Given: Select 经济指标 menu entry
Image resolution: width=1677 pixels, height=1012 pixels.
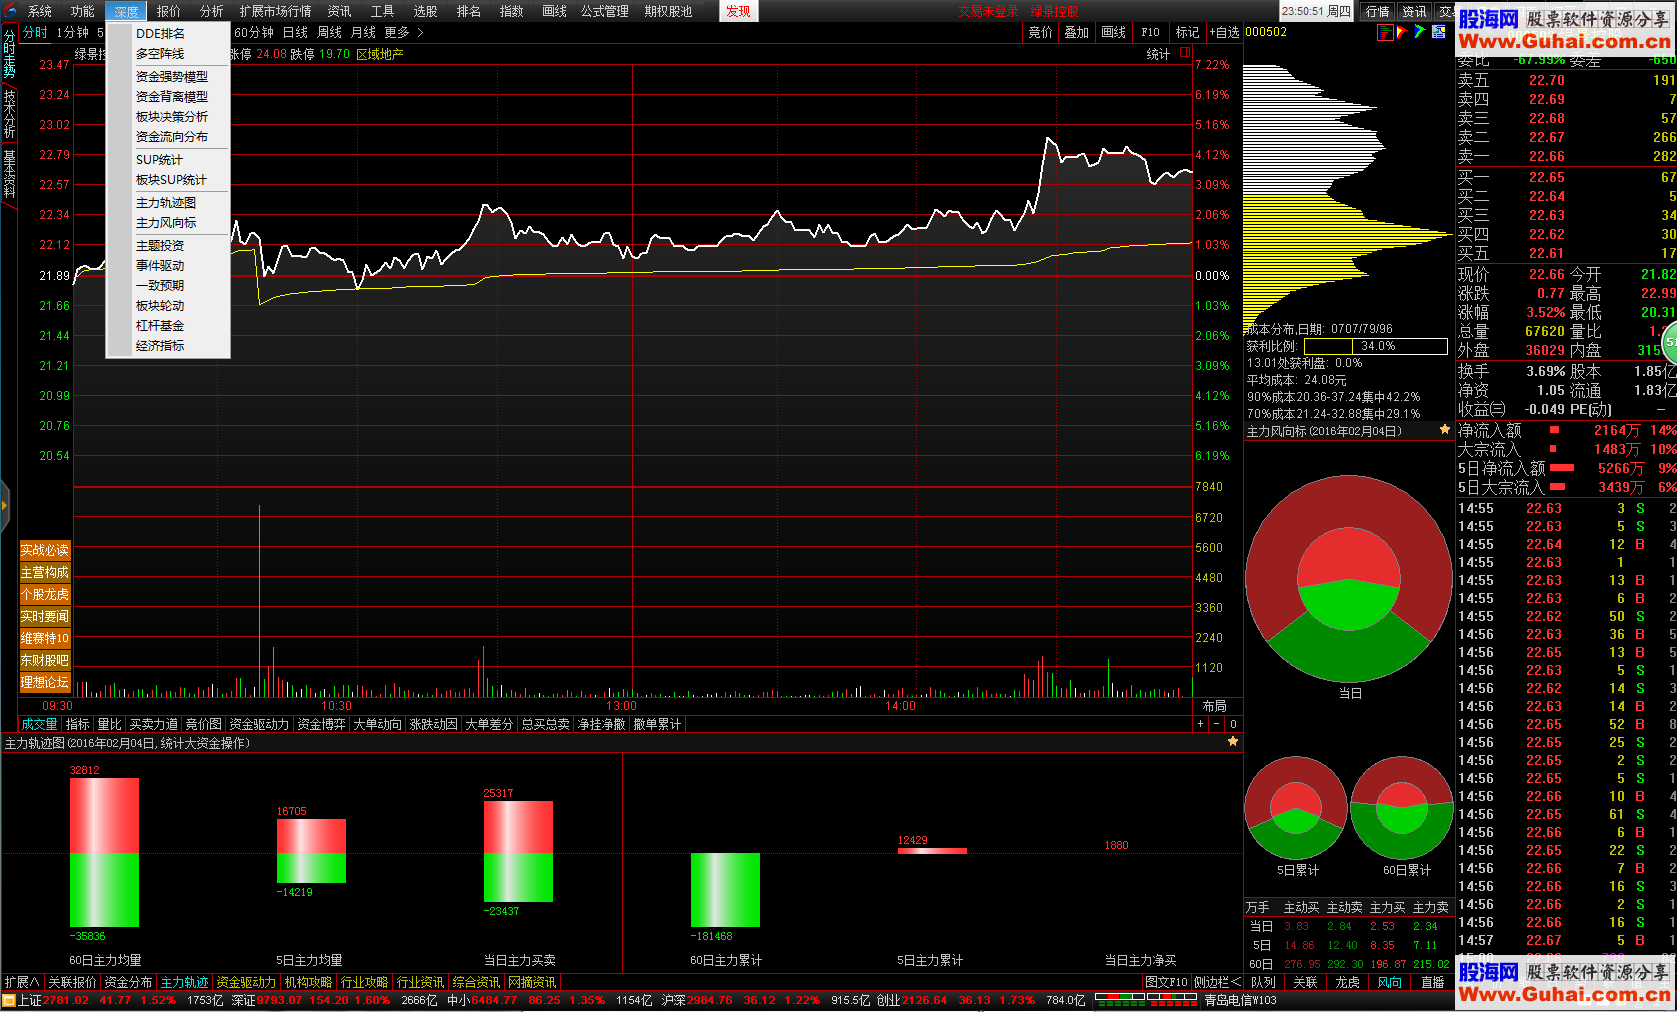Looking at the screenshot, I should [x=168, y=345].
